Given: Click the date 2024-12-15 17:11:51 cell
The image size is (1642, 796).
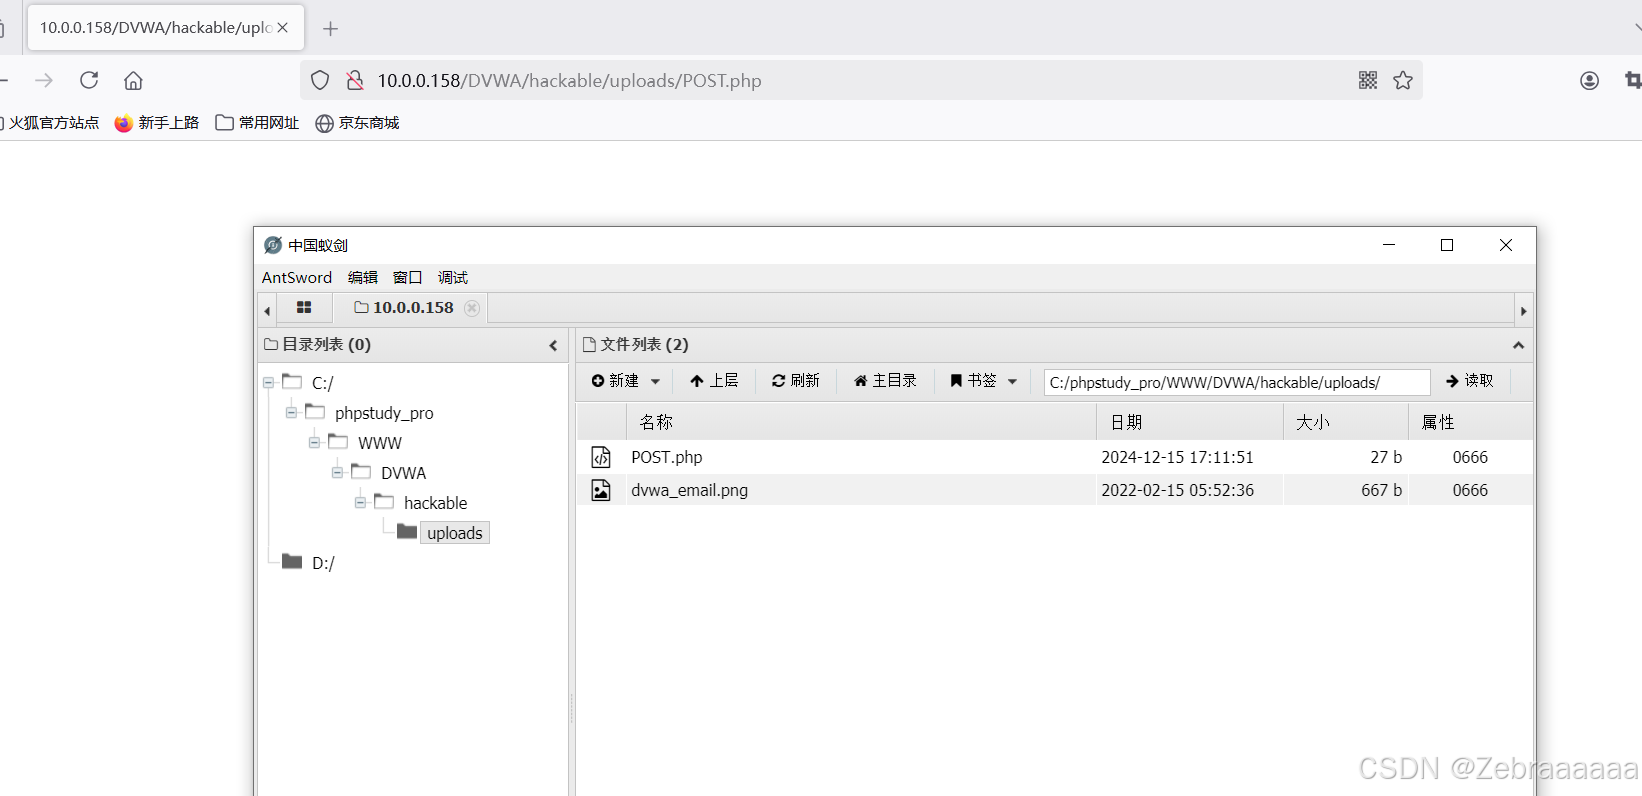Looking at the screenshot, I should 1177,457.
